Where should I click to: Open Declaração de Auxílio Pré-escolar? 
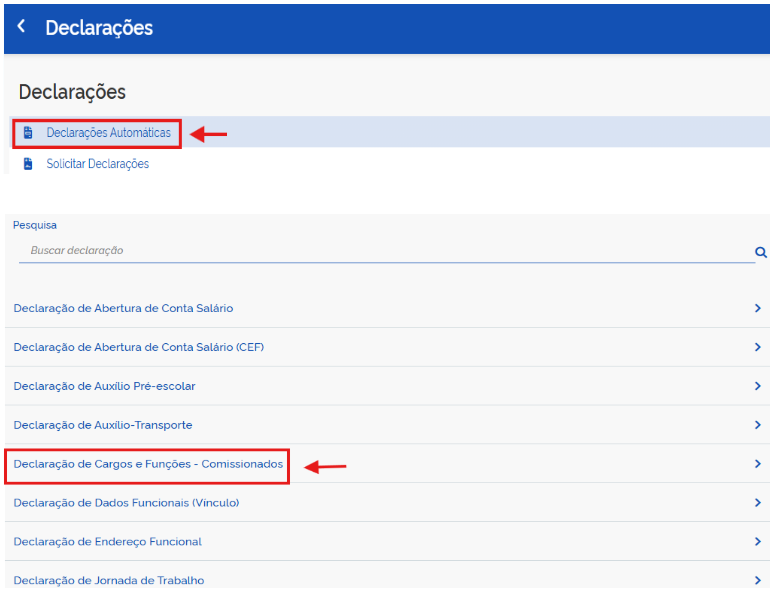(x=104, y=386)
